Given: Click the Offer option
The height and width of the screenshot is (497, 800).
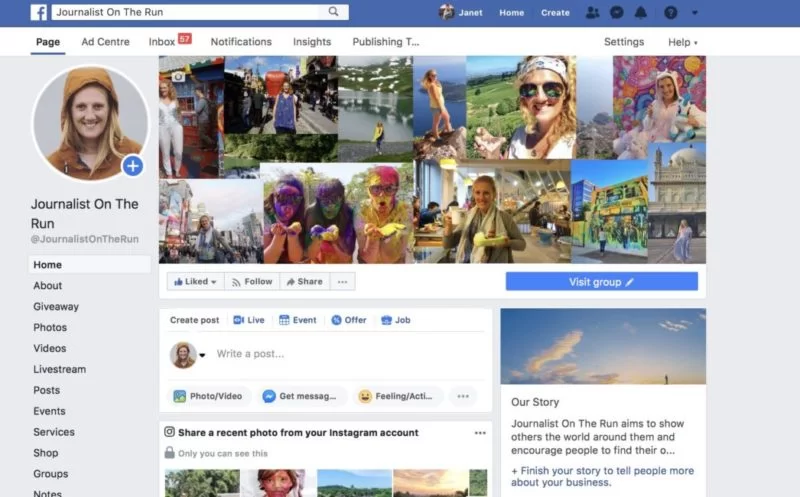Looking at the screenshot, I should coord(349,320).
